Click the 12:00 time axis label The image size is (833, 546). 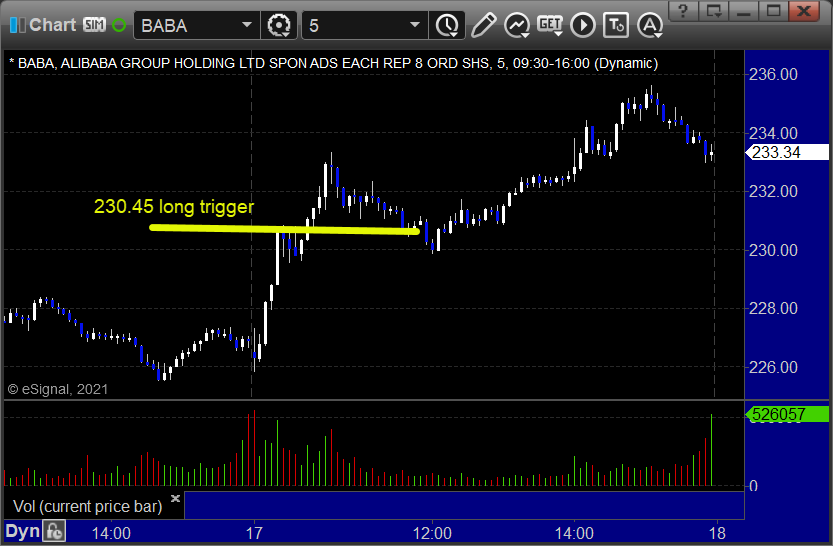click(x=432, y=533)
